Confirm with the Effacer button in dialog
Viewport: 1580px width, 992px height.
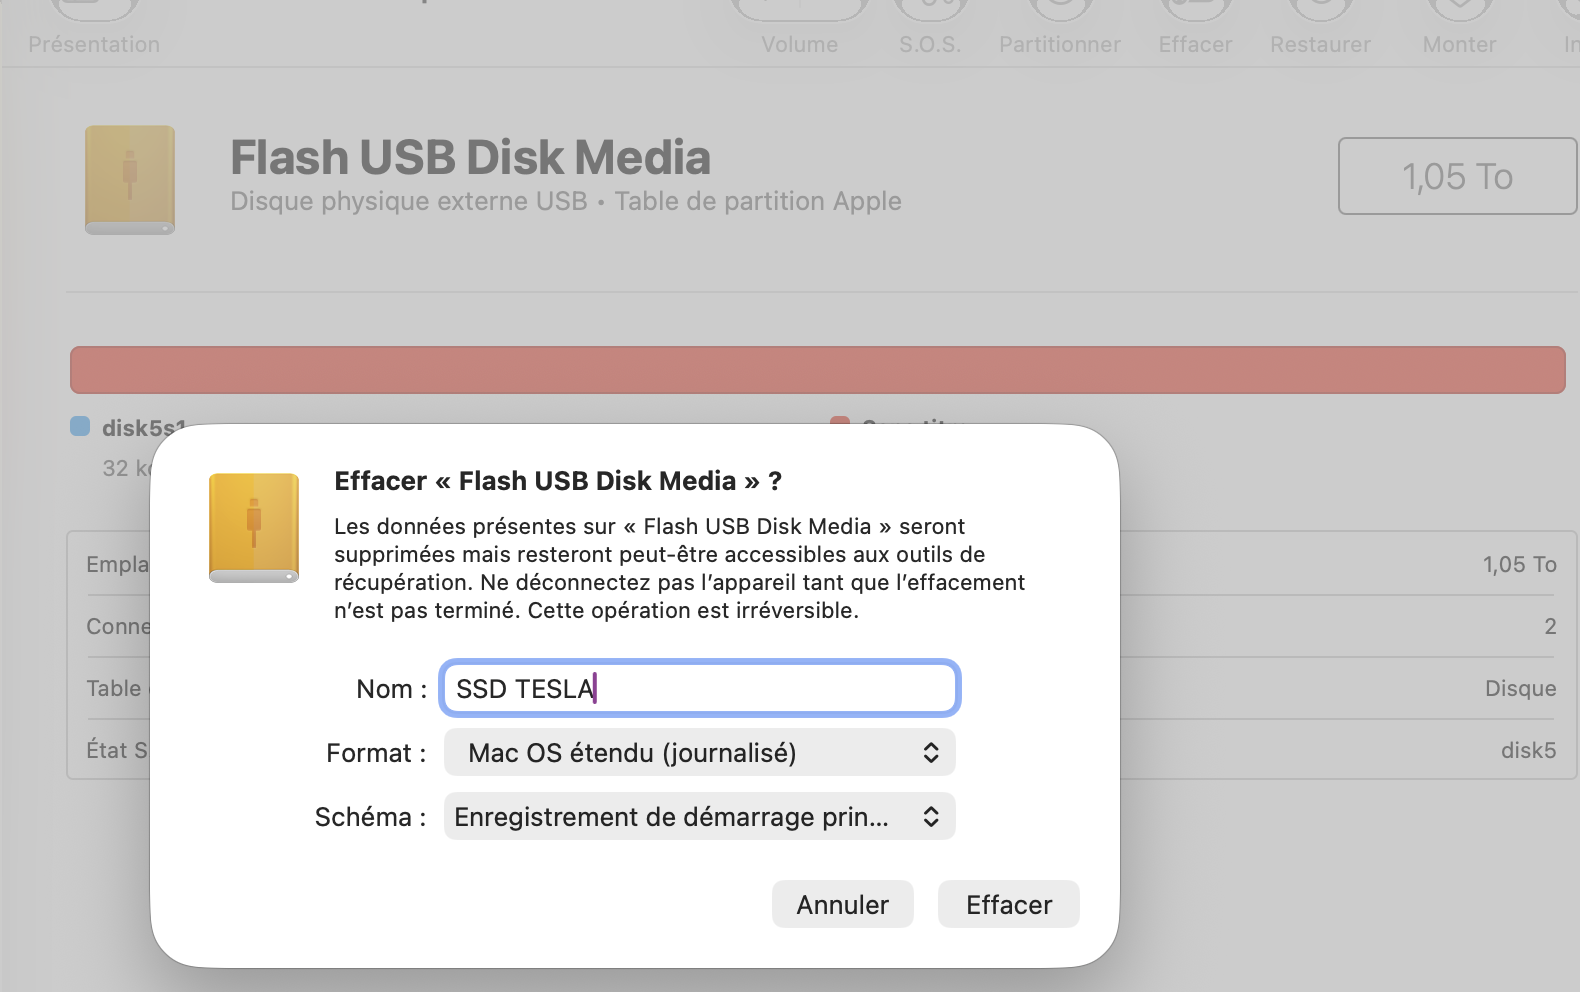click(1008, 904)
